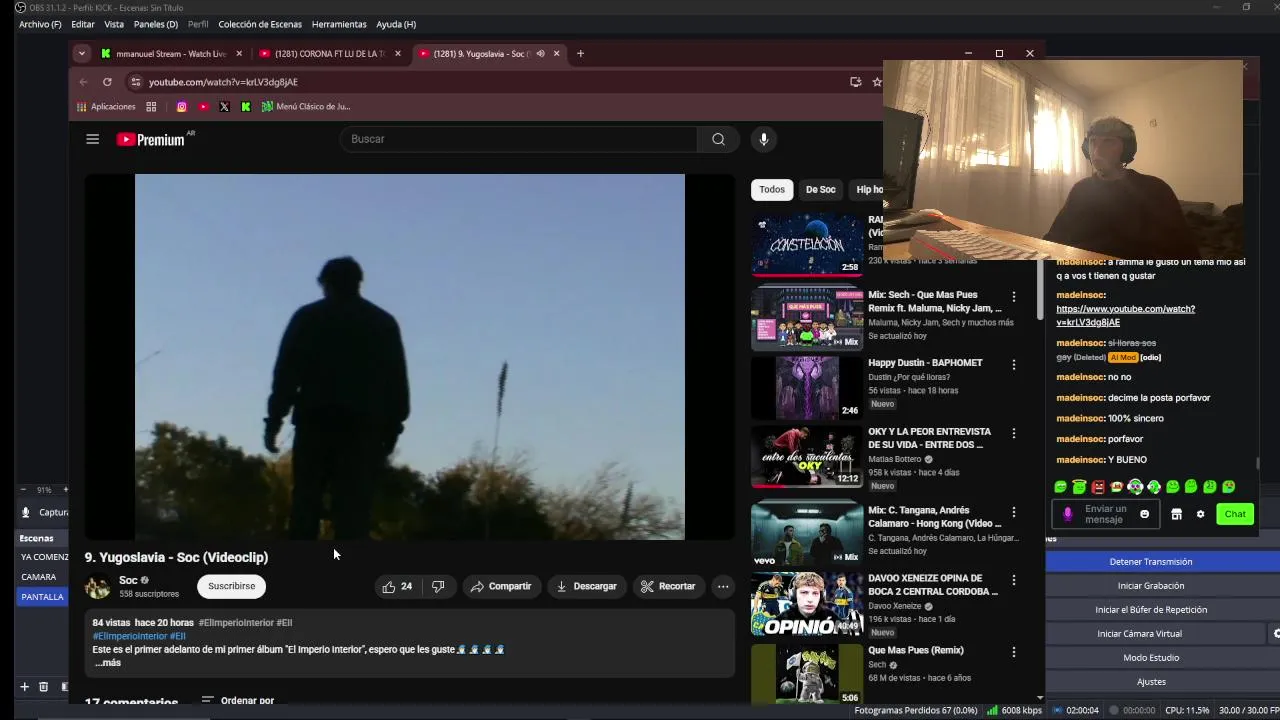1280x720 pixels.
Task: Expand the browser tab search dropdown
Action: tap(82, 53)
